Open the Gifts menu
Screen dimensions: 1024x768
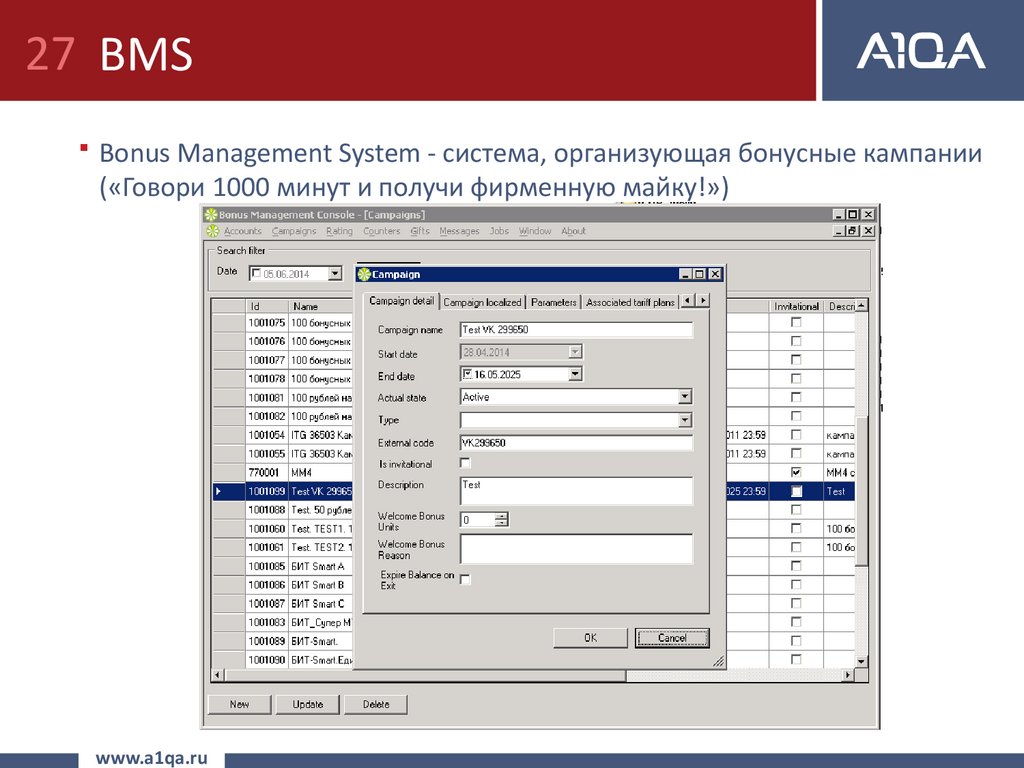[419, 231]
